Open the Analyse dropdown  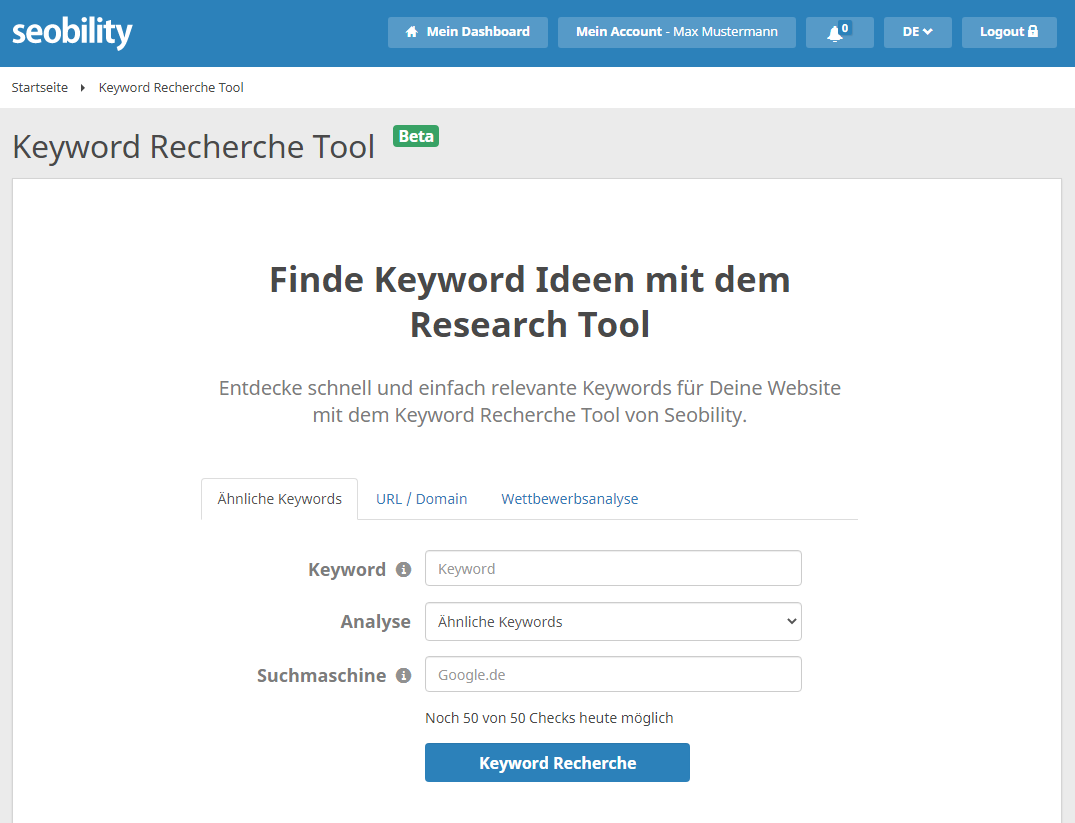tap(613, 621)
